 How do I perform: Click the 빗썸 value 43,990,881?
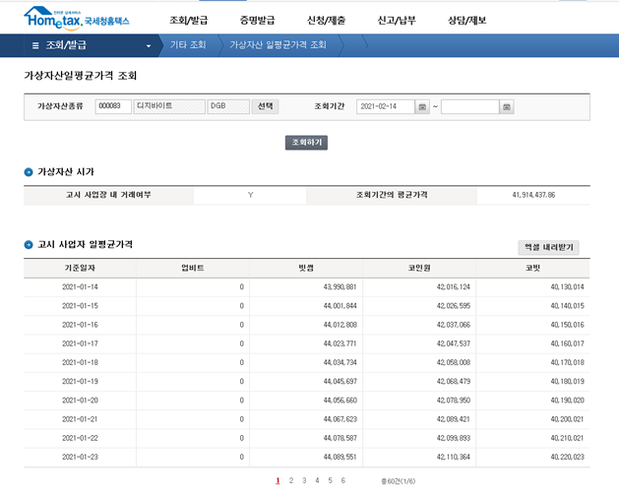(340, 287)
